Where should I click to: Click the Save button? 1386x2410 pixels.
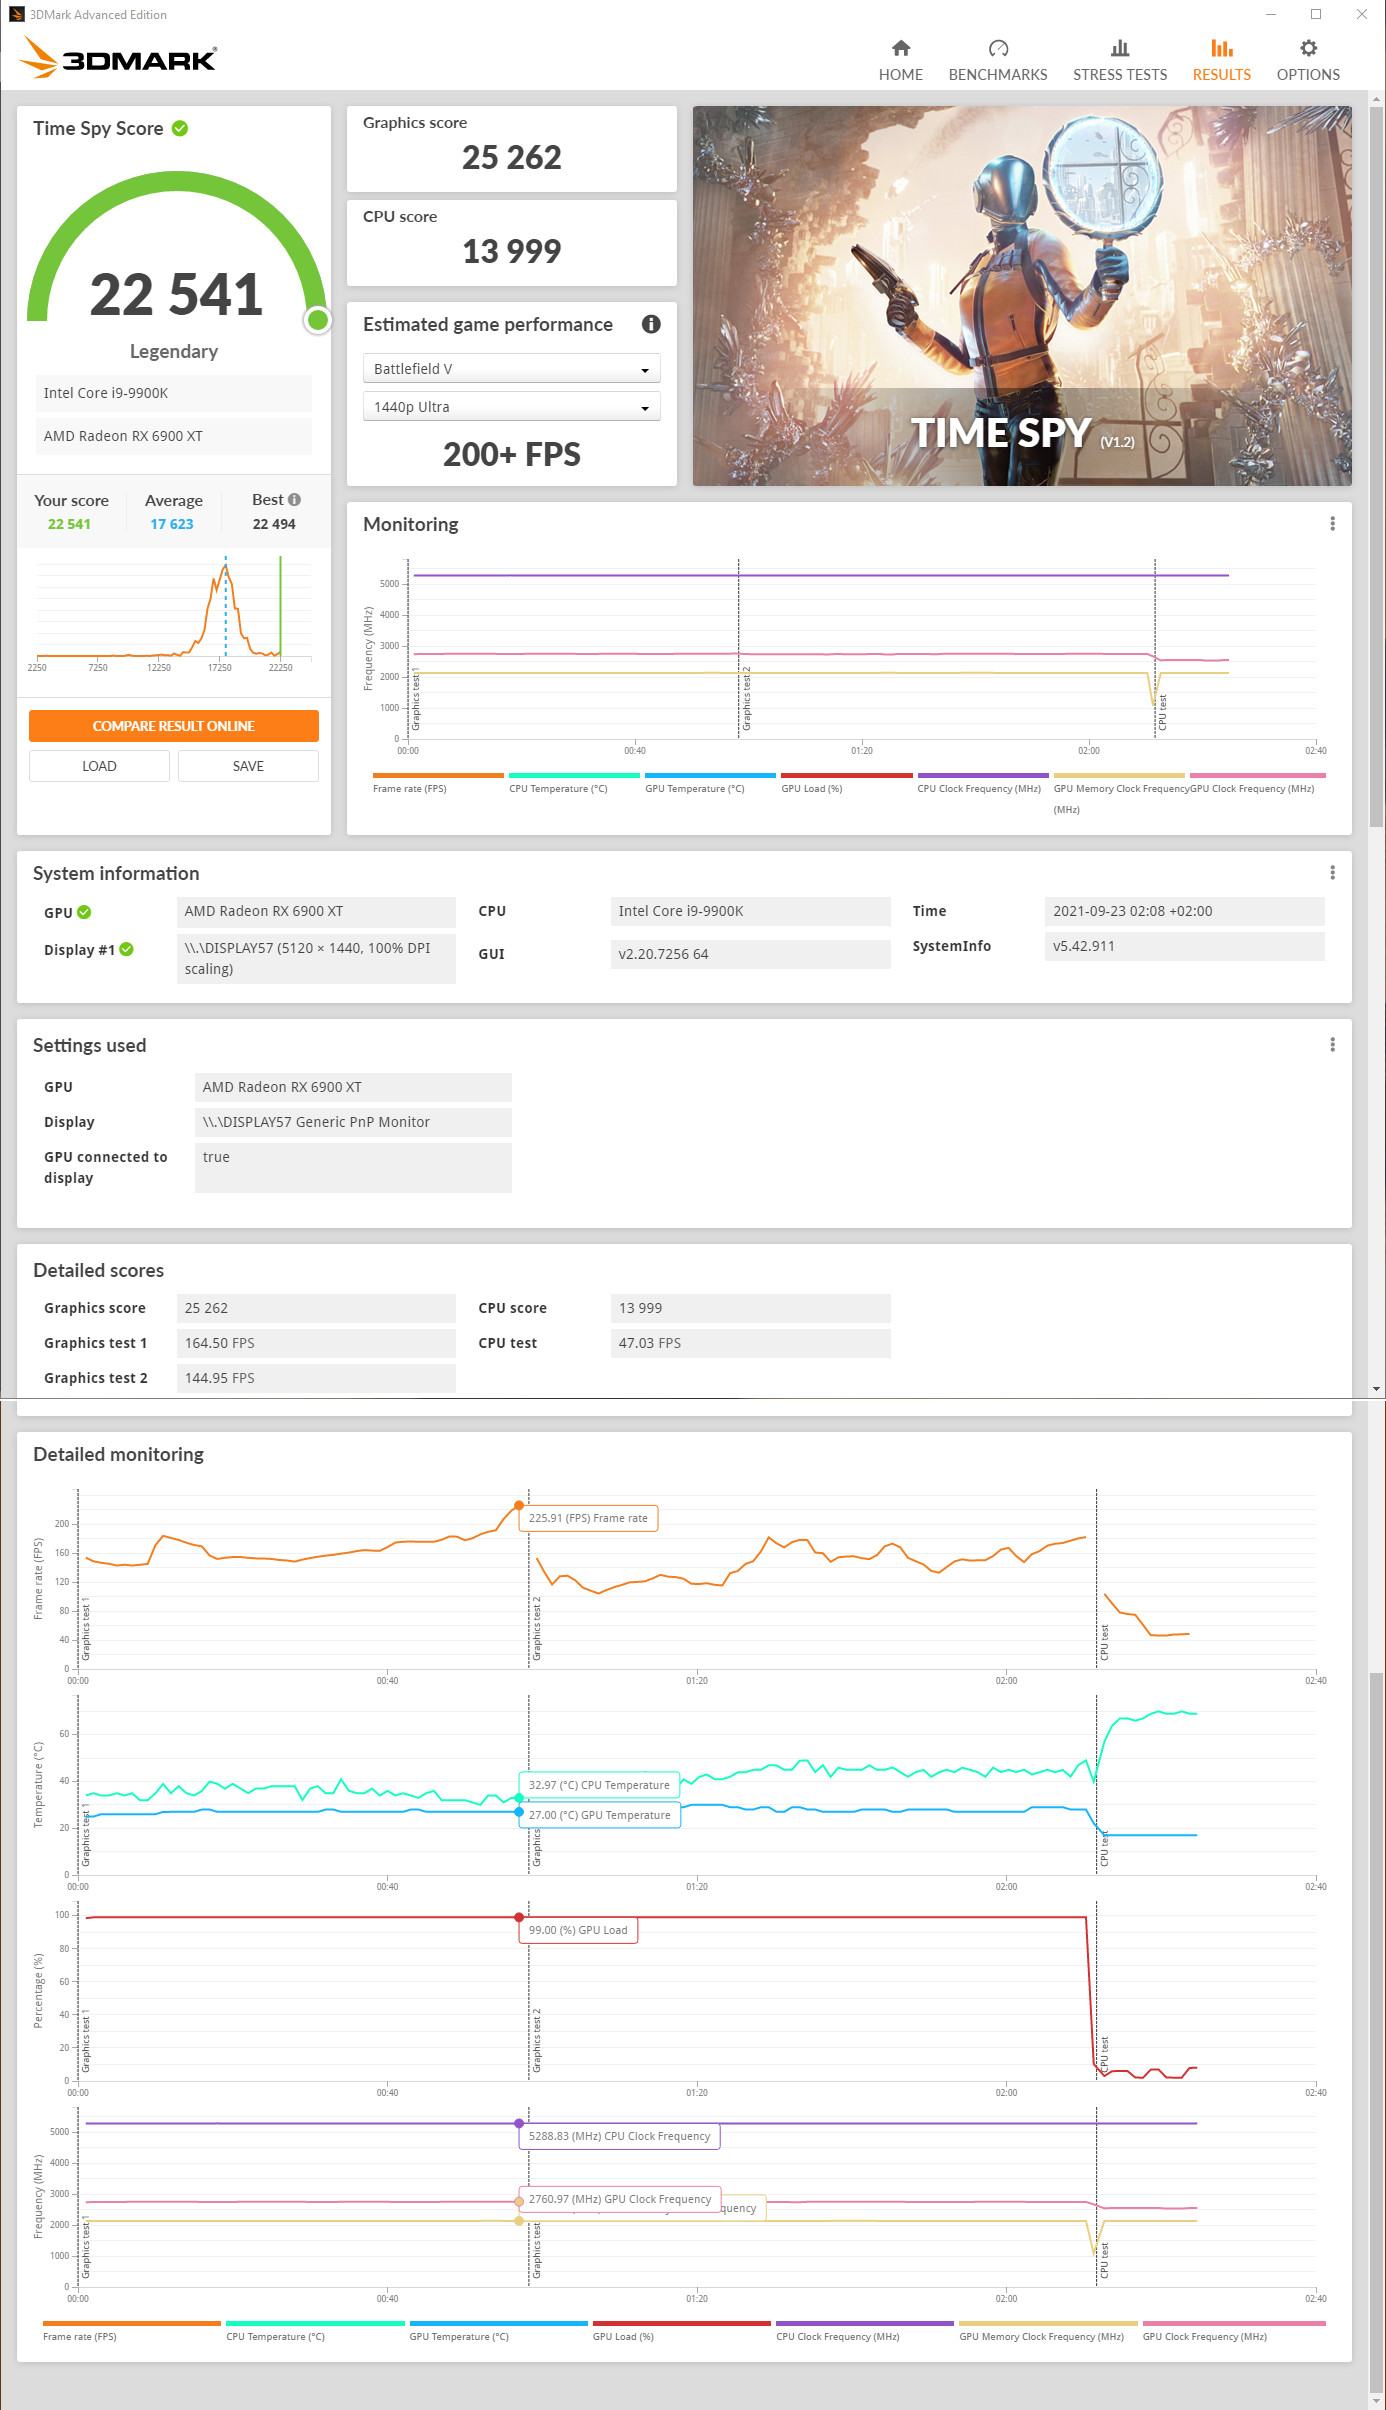(x=248, y=766)
